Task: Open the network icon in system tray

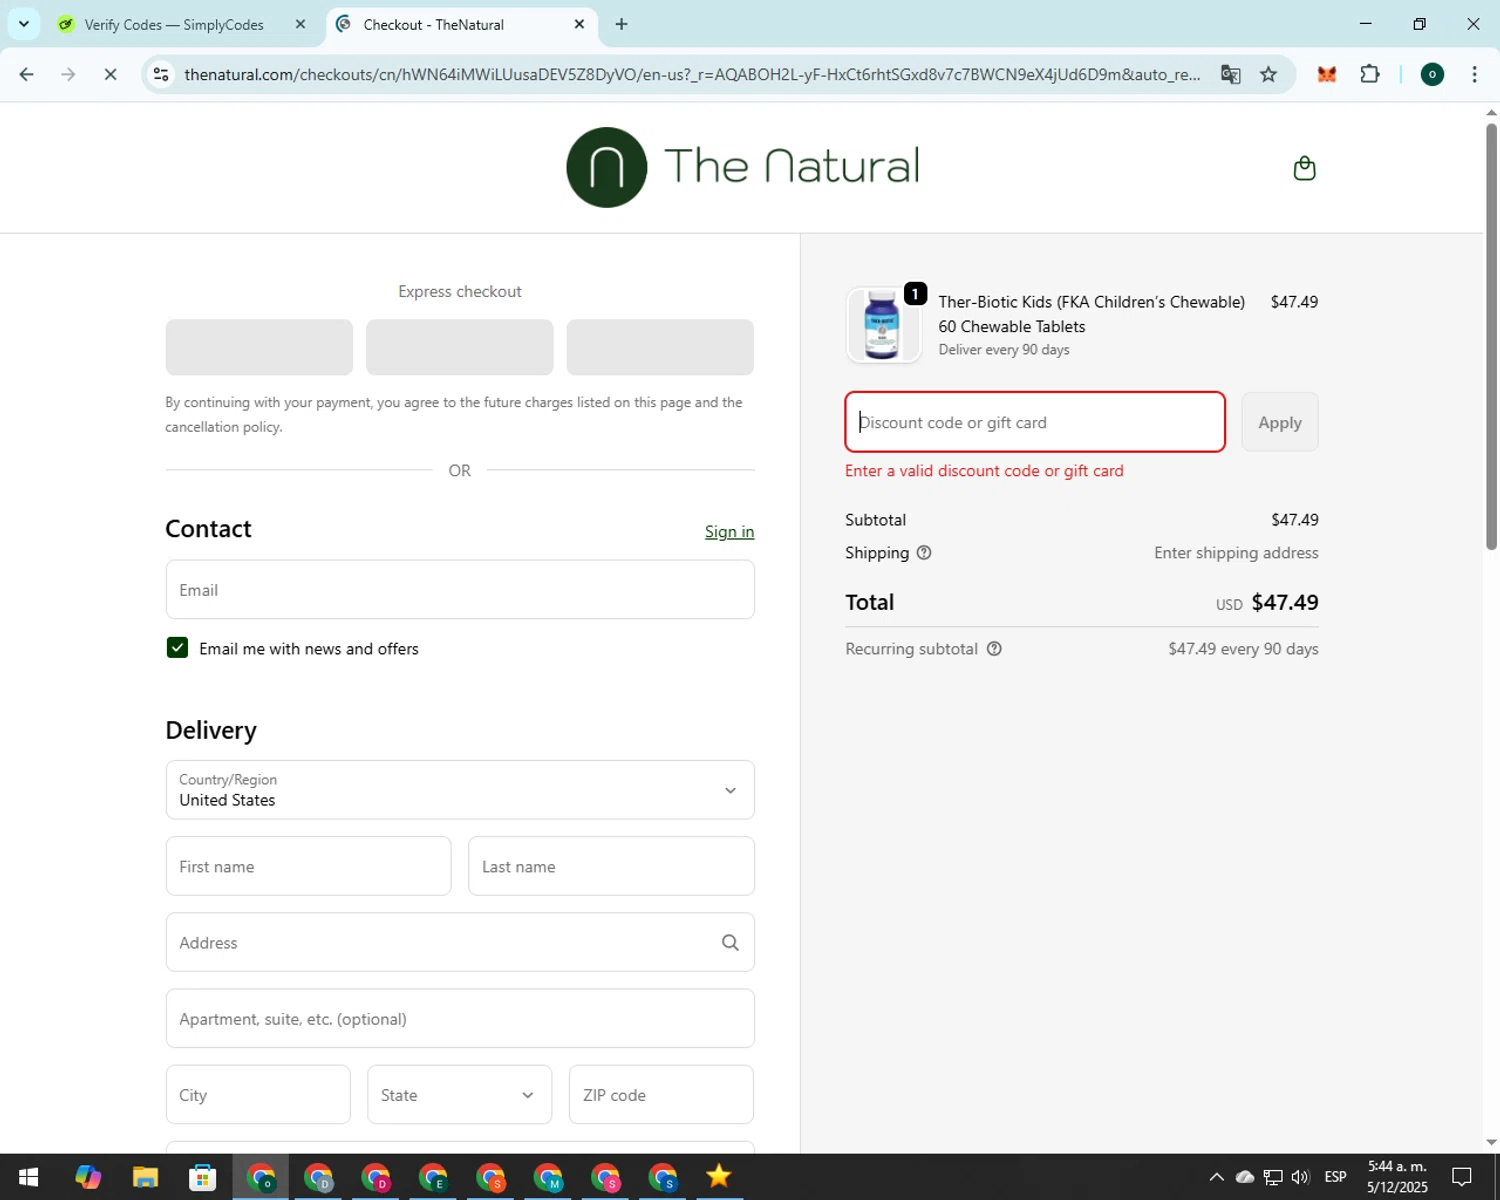Action: click(1273, 1177)
